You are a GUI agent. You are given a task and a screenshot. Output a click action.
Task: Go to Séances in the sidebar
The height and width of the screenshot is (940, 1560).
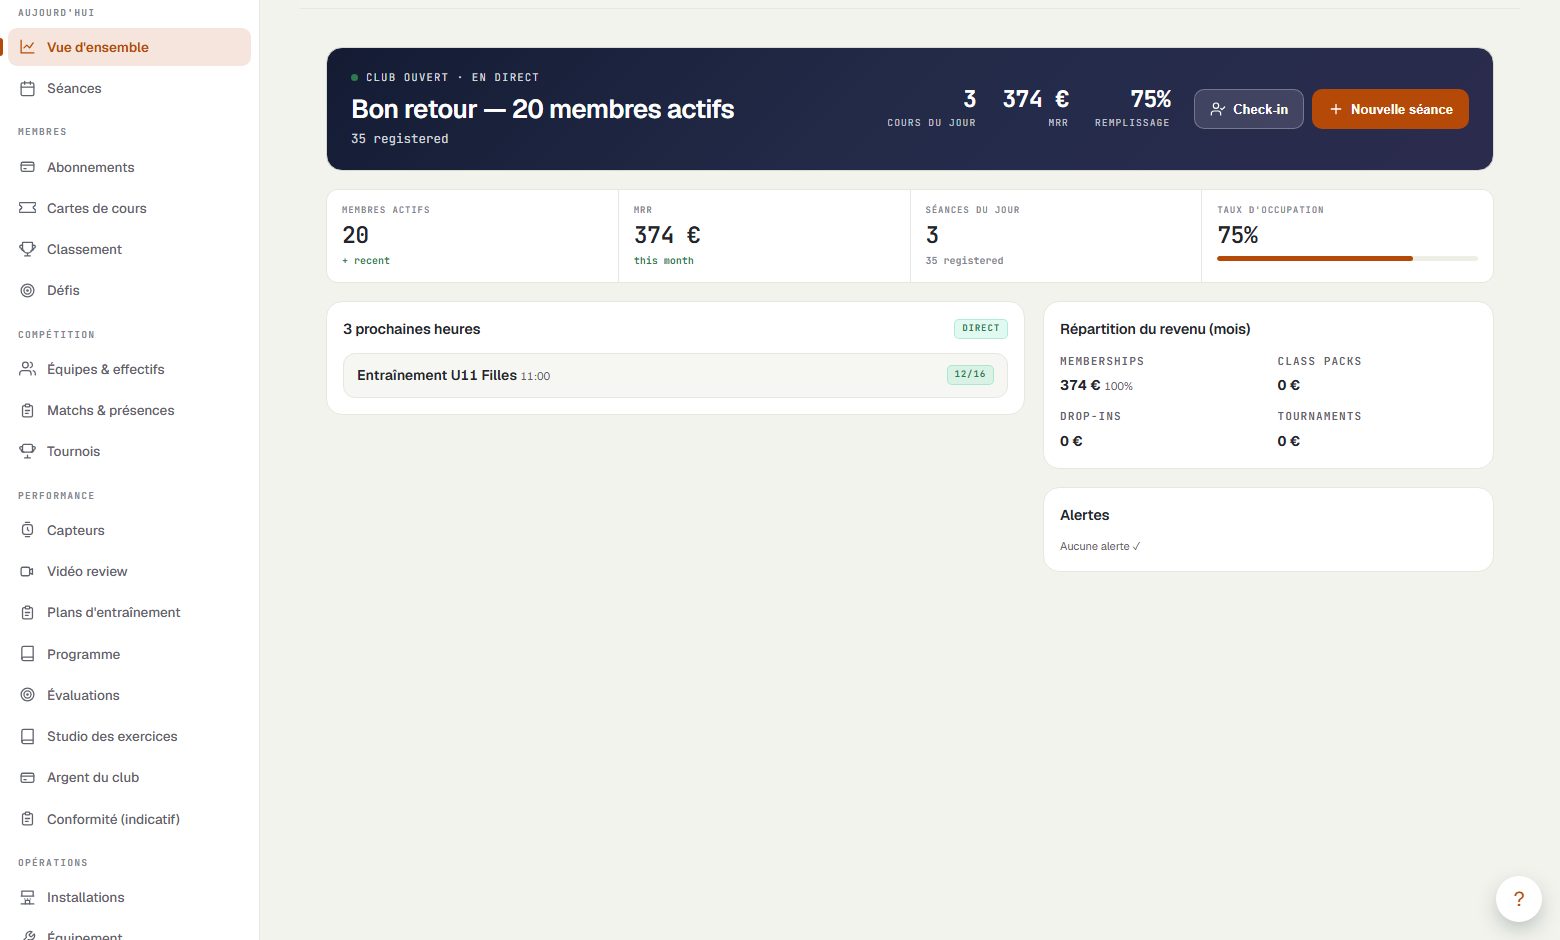(x=129, y=88)
